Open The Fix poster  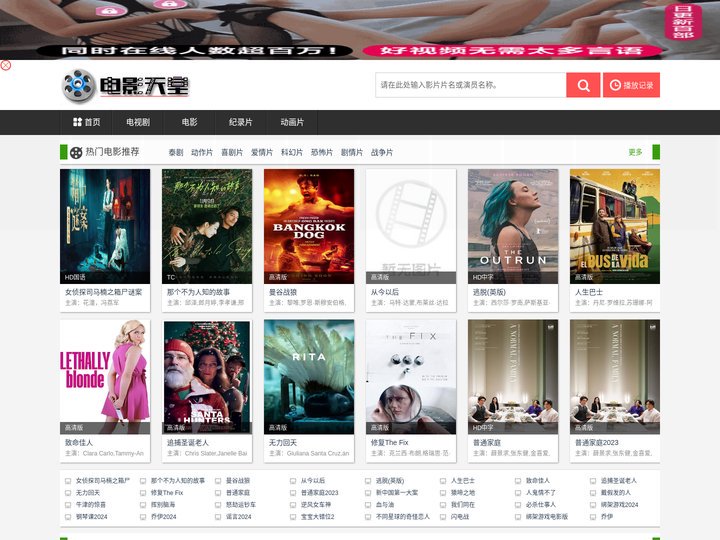(x=411, y=377)
